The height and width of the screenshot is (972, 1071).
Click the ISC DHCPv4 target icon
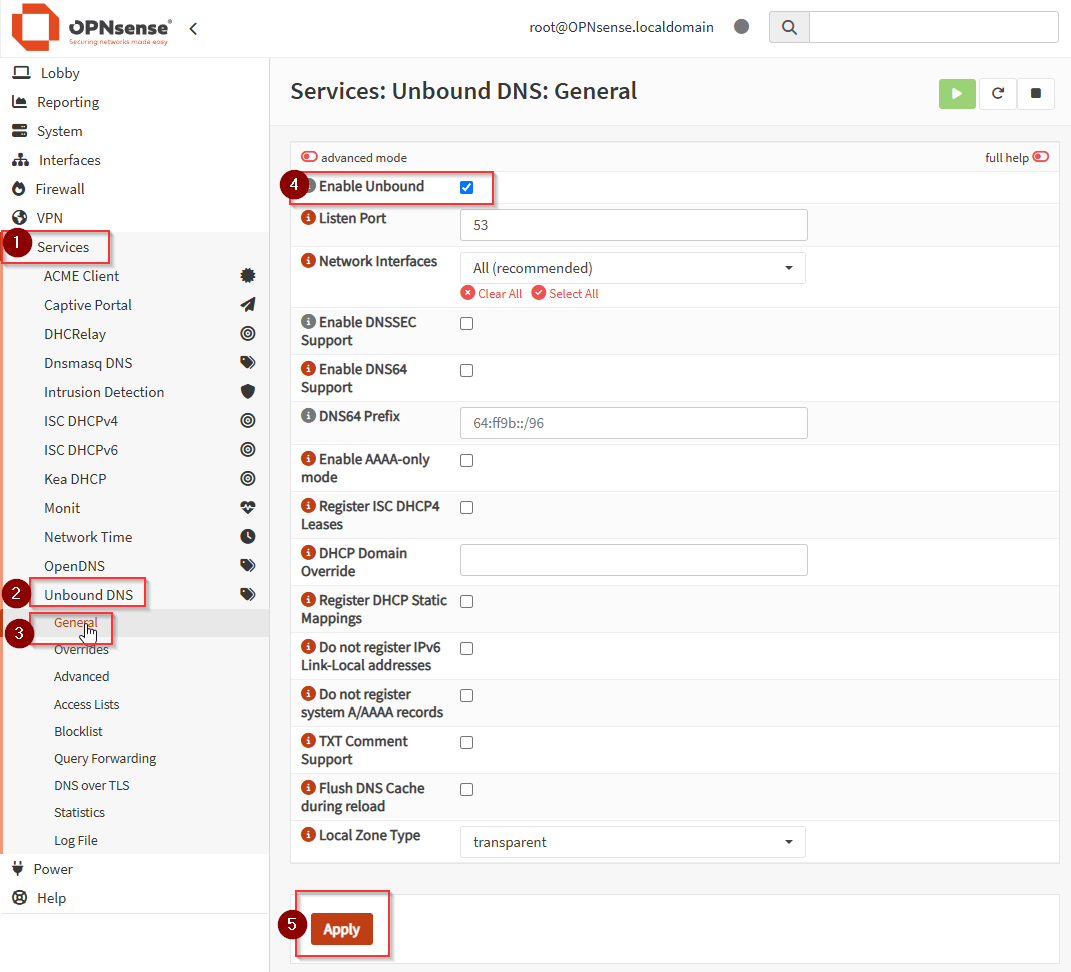[x=248, y=420]
